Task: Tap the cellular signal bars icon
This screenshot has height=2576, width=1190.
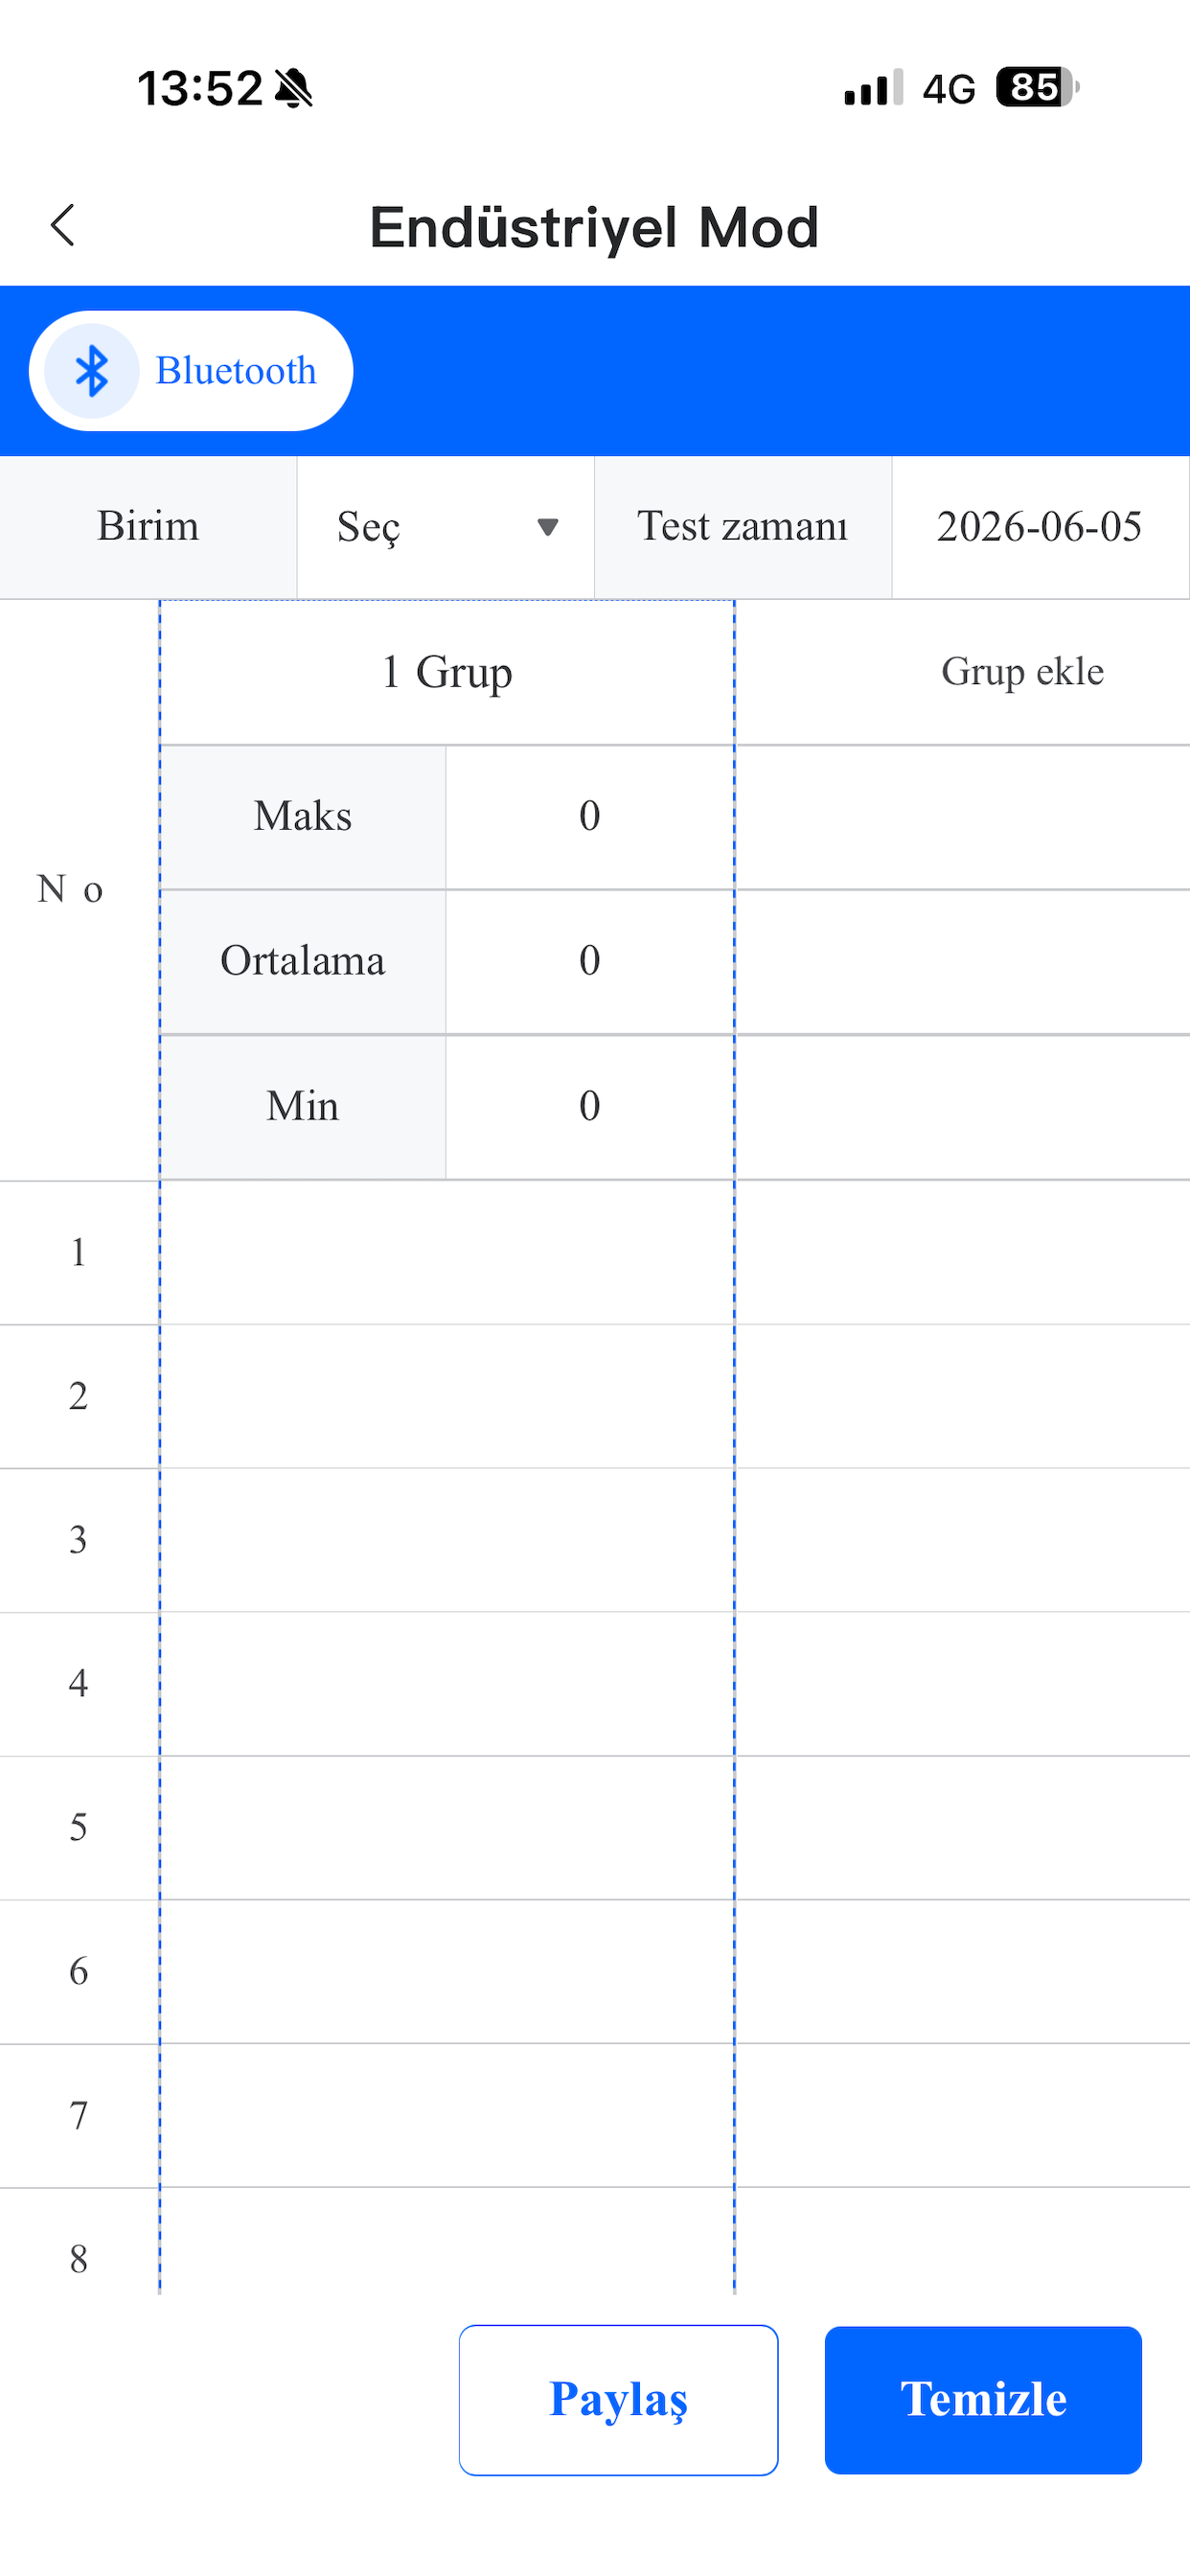Action: (873, 88)
